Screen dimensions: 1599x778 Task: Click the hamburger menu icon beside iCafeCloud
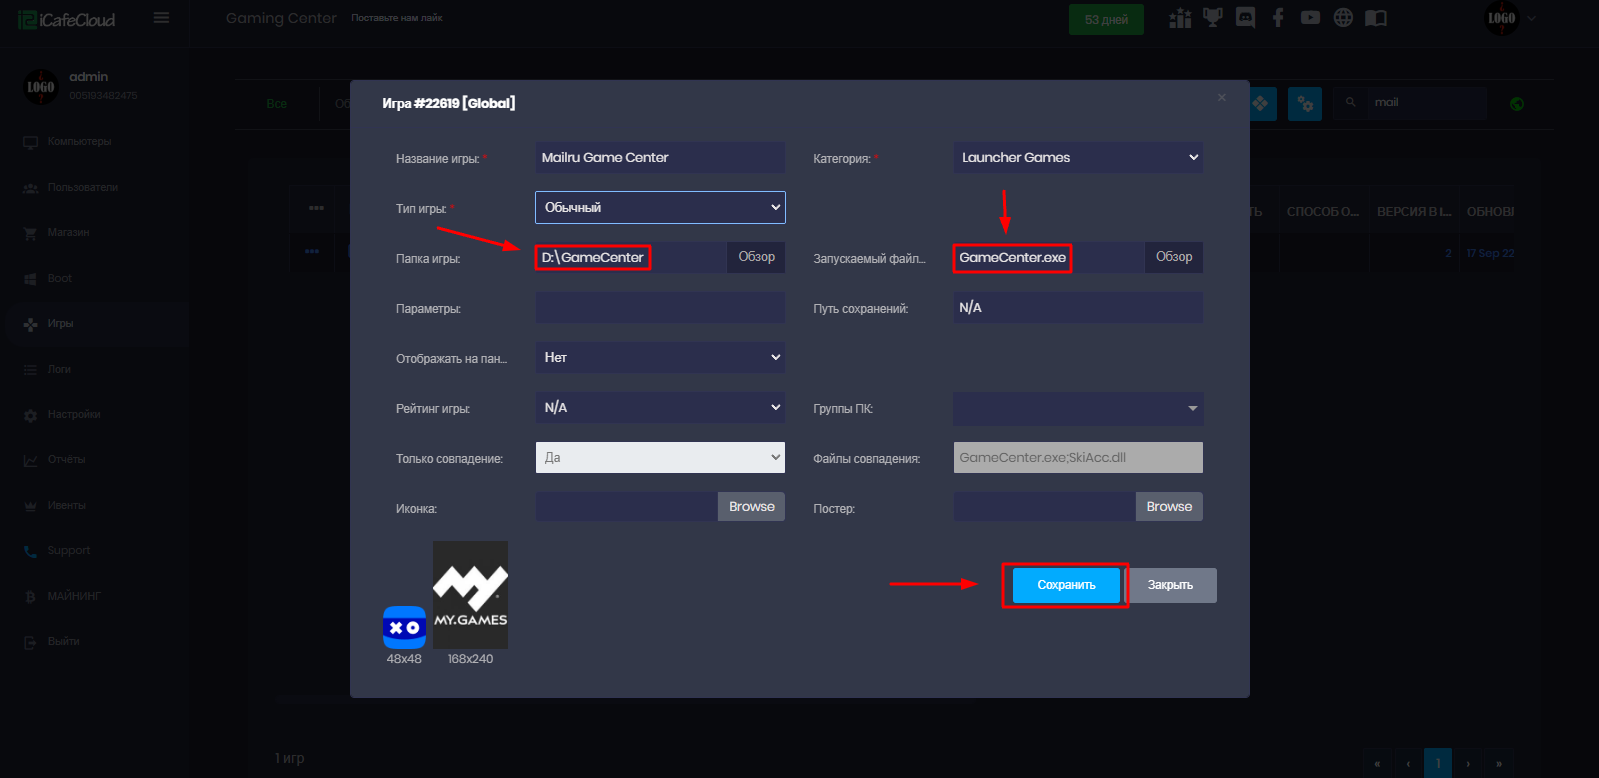[161, 18]
